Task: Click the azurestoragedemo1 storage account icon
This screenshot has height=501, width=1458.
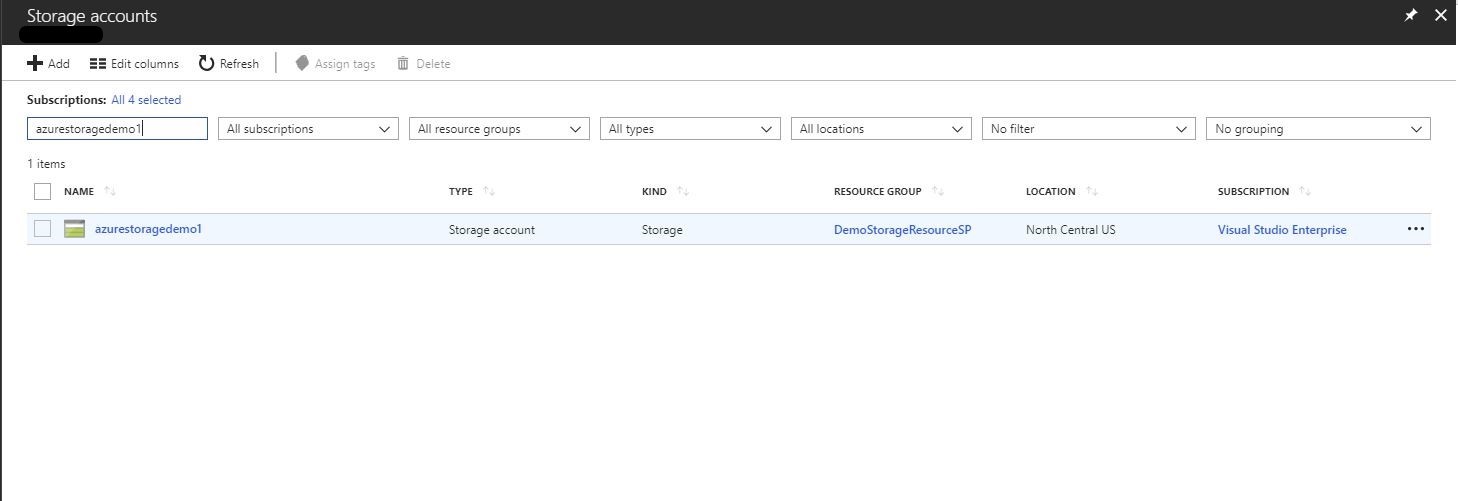Action: [x=74, y=229]
